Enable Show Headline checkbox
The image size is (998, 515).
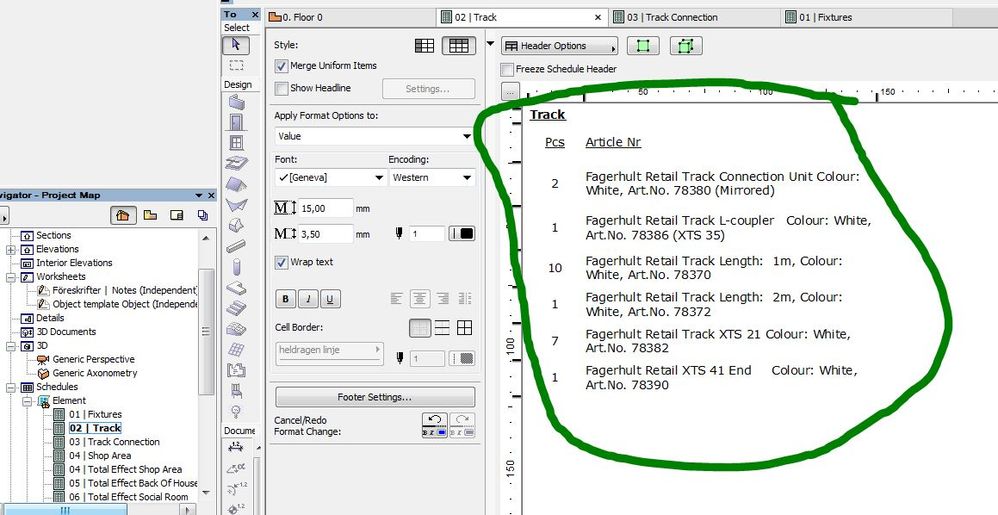tap(281, 88)
